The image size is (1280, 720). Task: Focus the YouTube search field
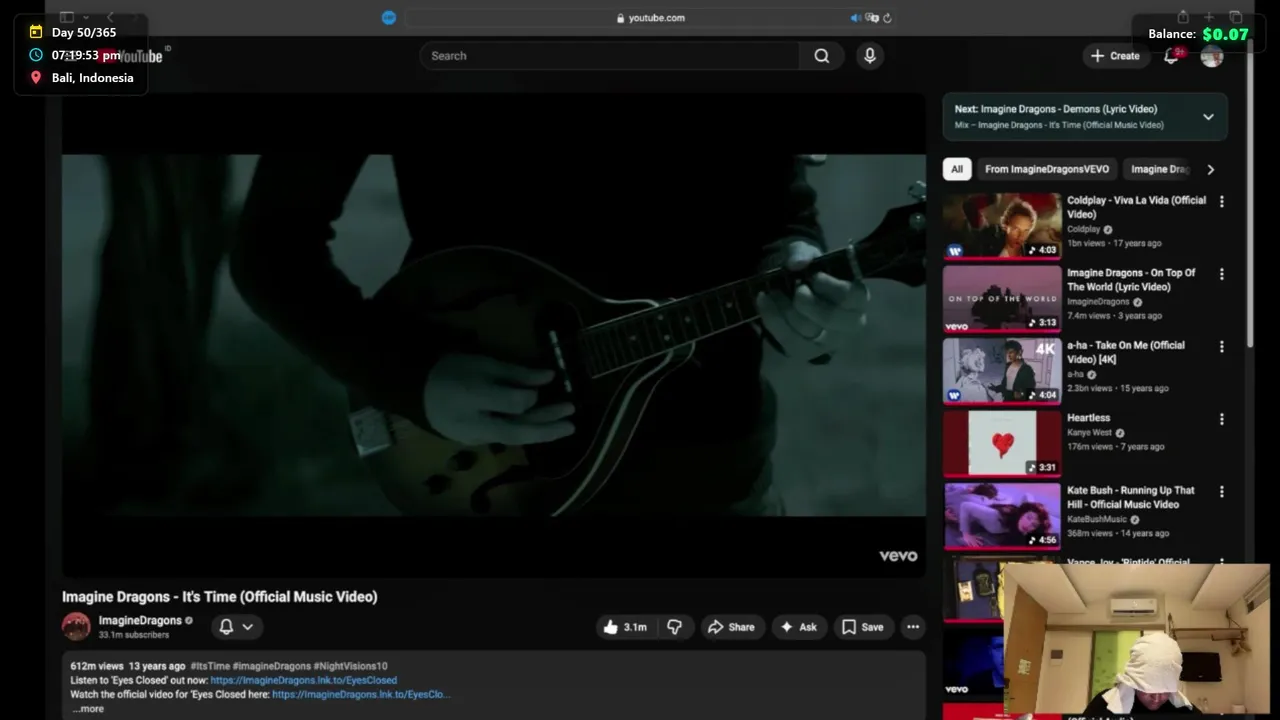coord(610,56)
